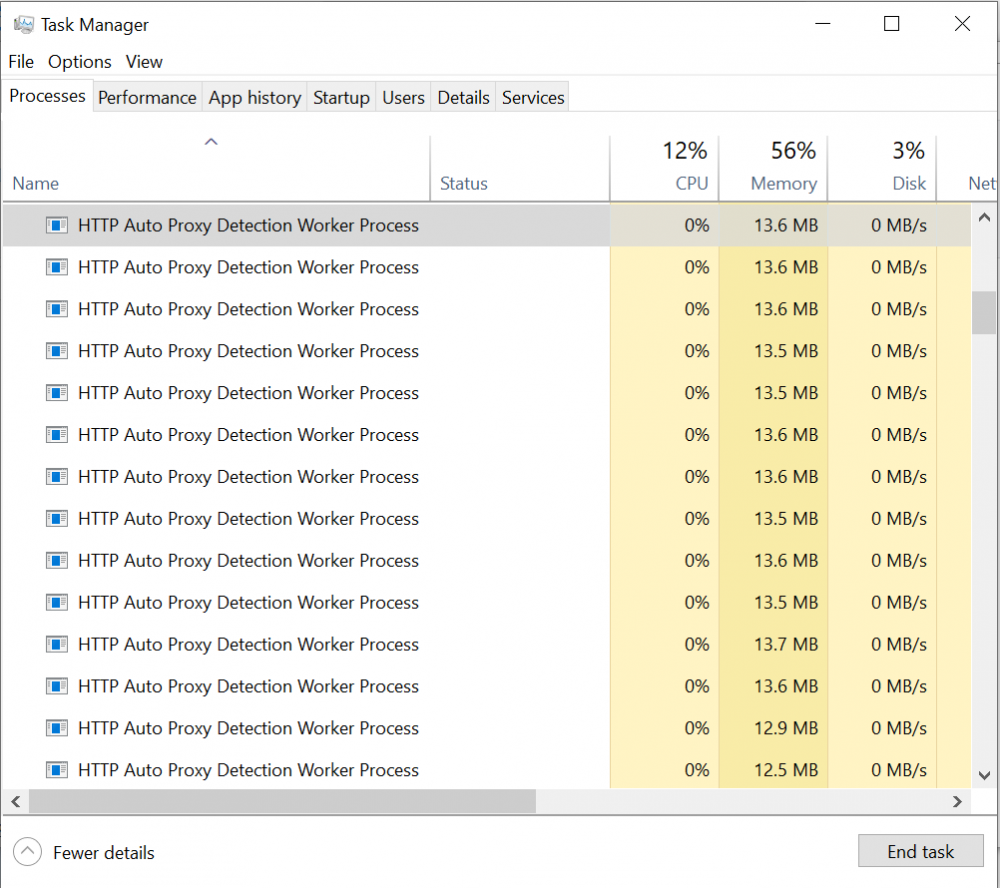Click icon of the process using 12.9 MB
The width and height of the screenshot is (1000, 888).
click(57, 729)
